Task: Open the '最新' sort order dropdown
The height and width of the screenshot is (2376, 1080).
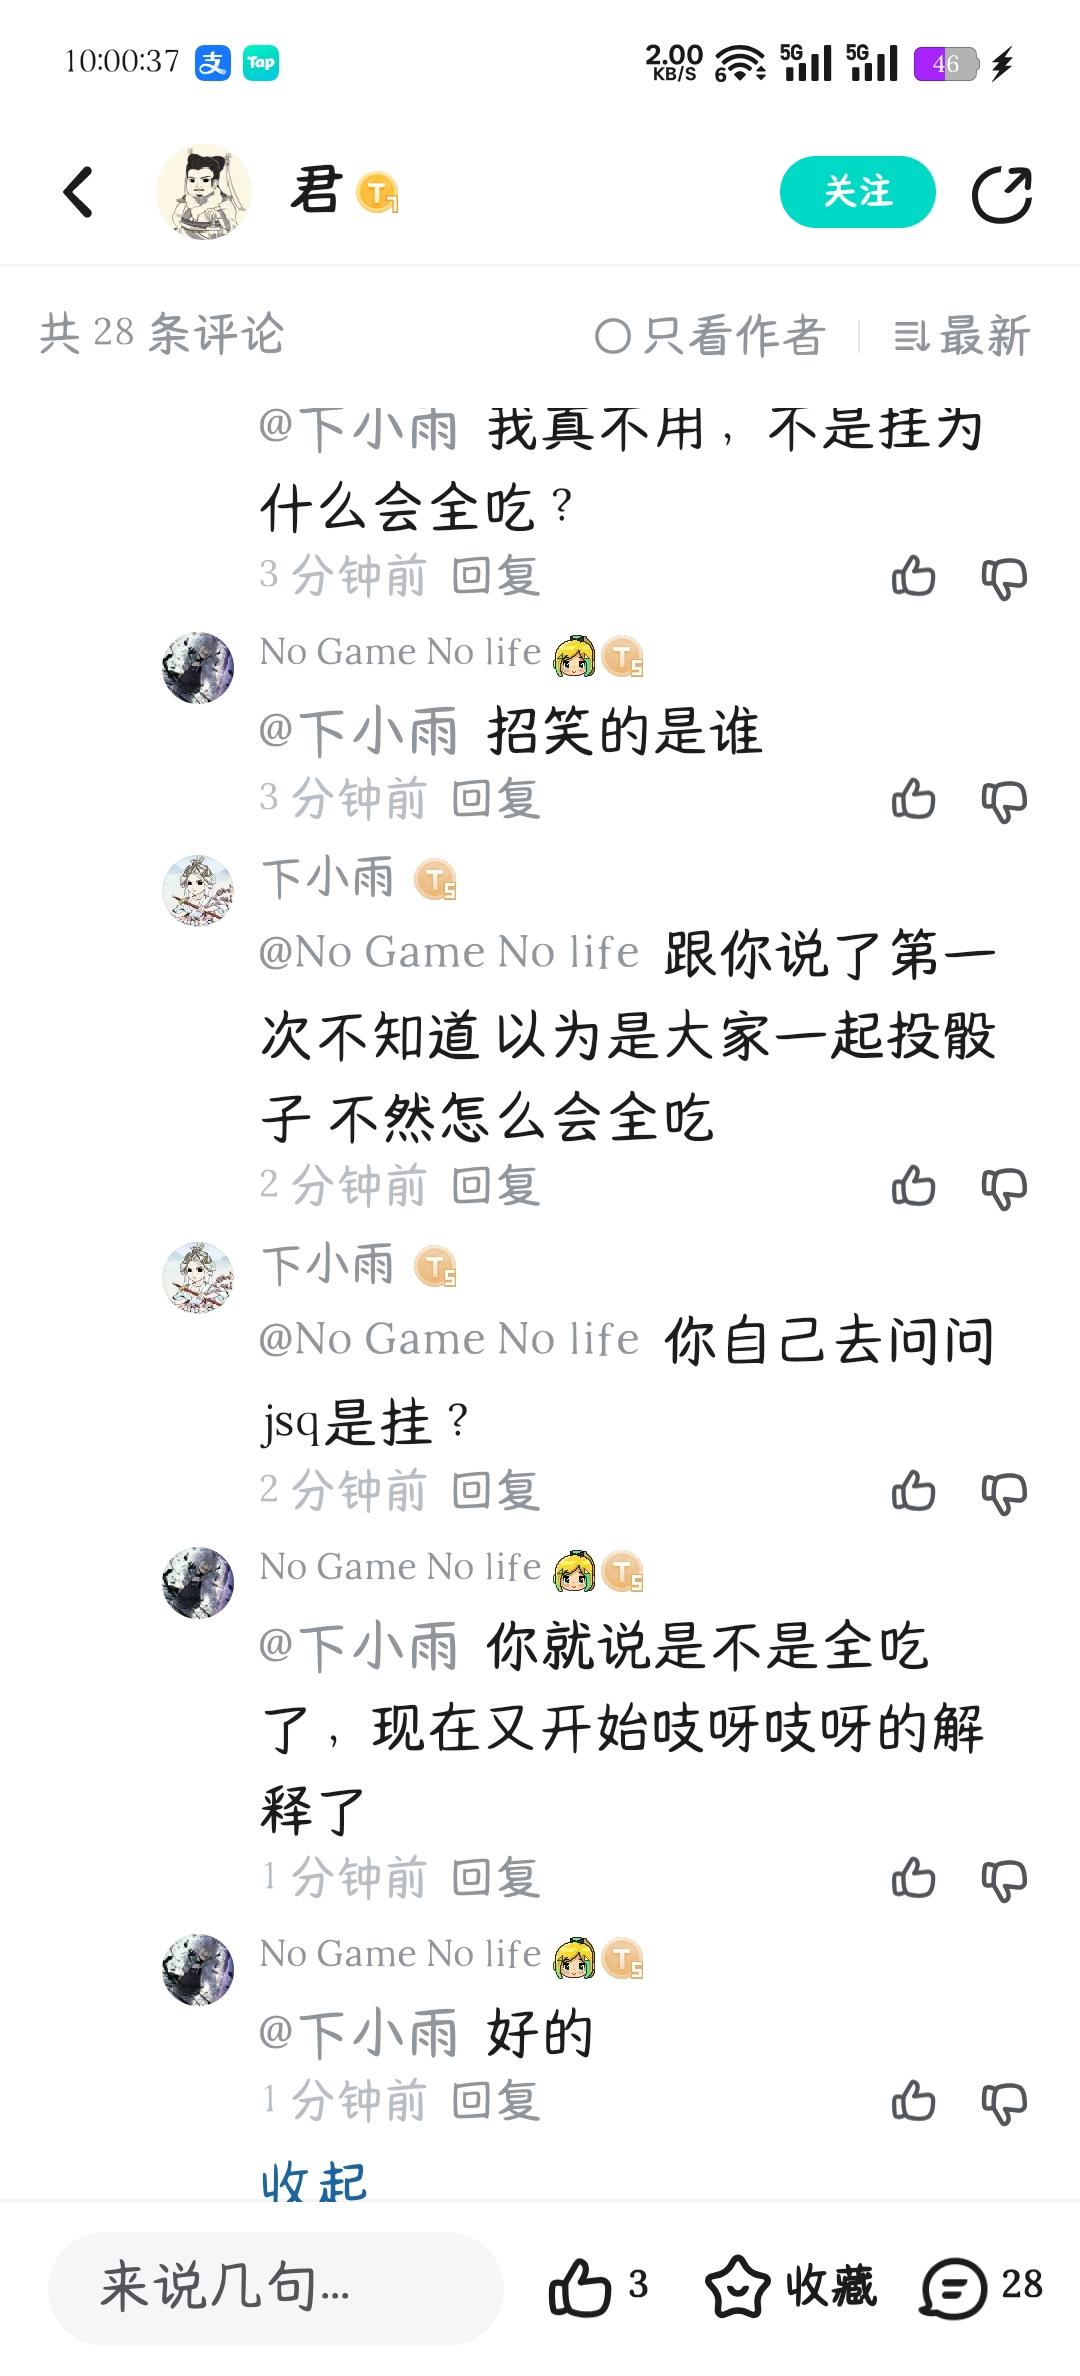Action: pyautogui.click(x=961, y=336)
